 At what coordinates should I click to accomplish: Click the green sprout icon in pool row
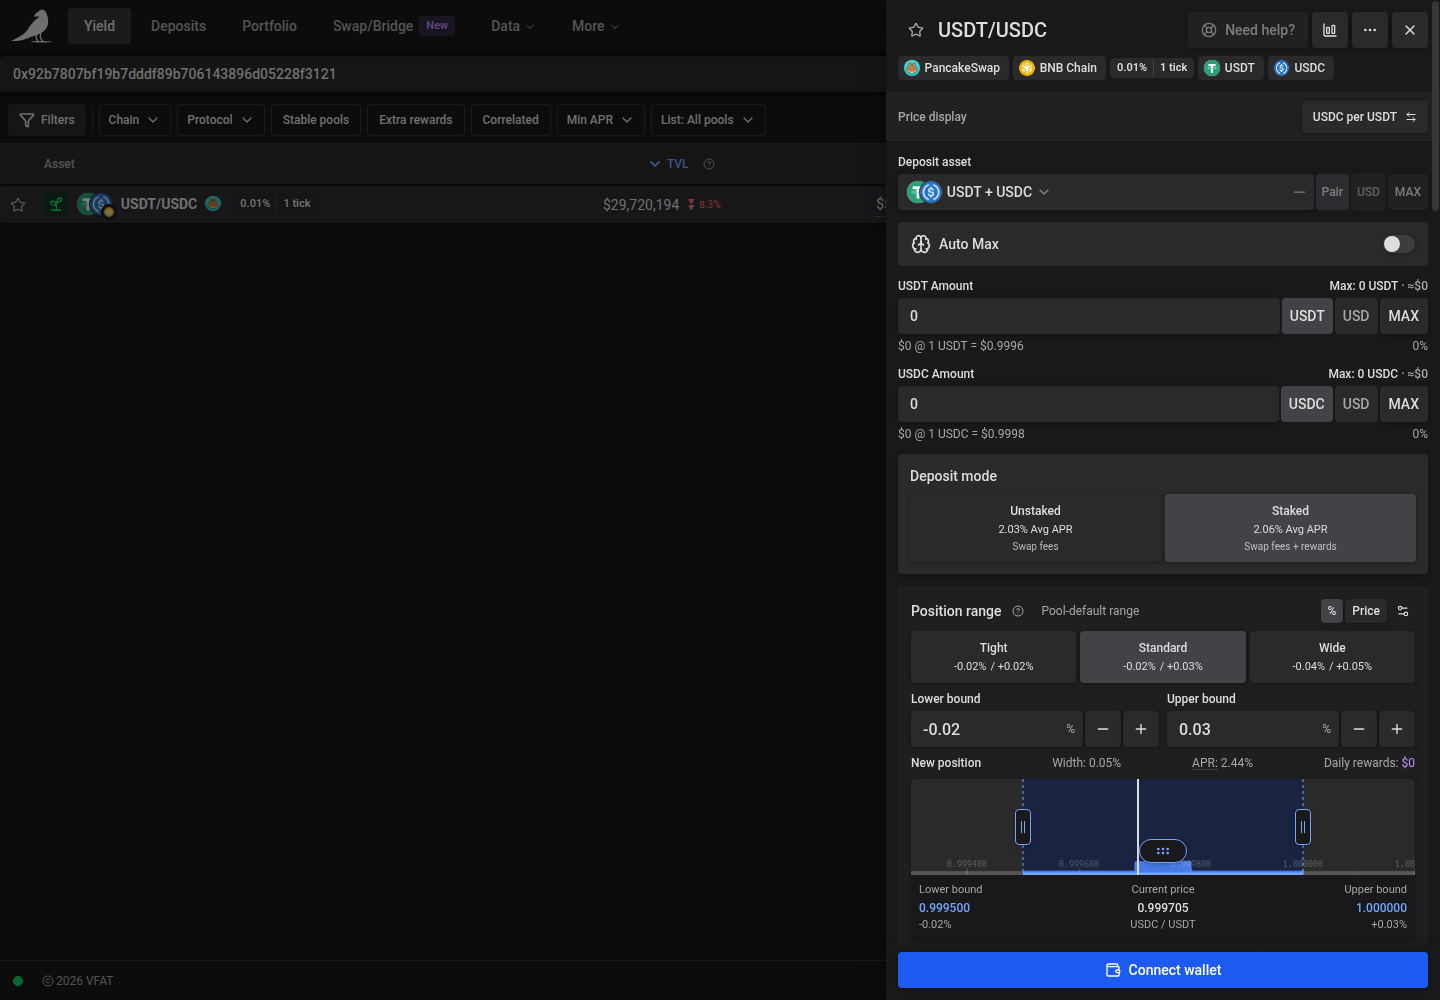tap(56, 204)
